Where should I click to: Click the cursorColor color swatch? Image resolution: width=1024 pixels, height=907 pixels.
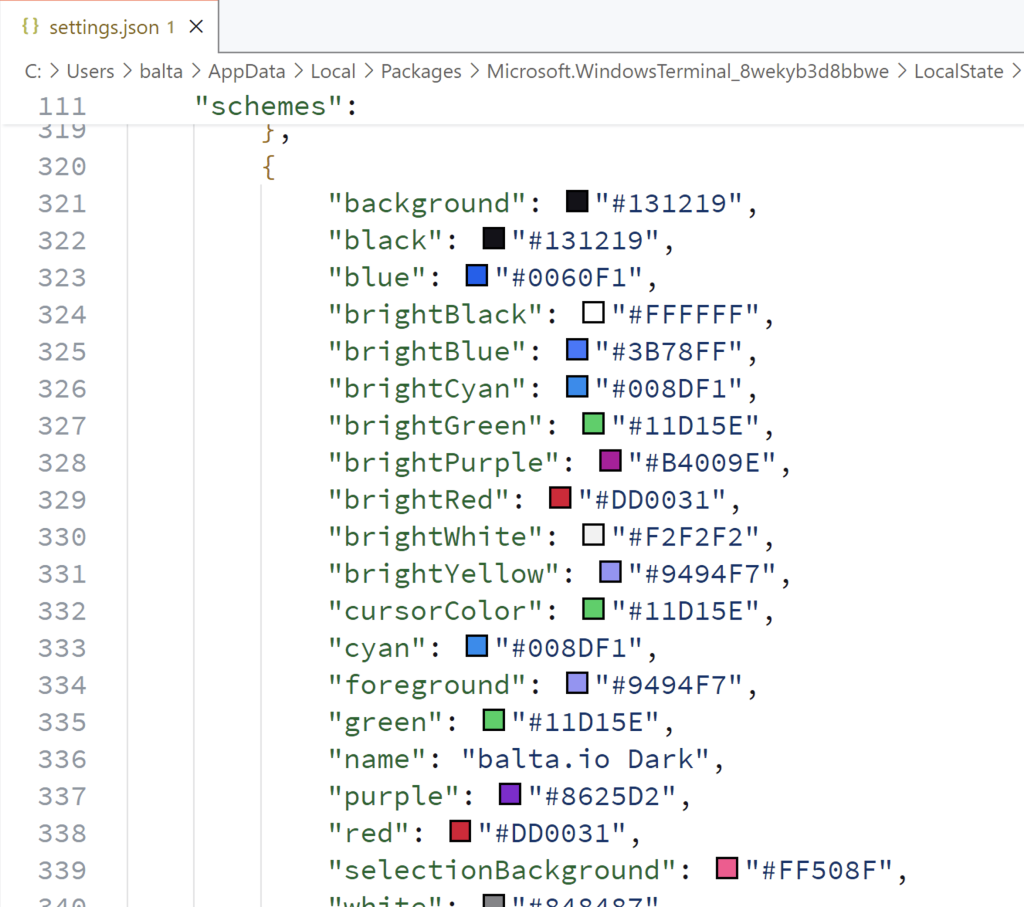[593, 609]
